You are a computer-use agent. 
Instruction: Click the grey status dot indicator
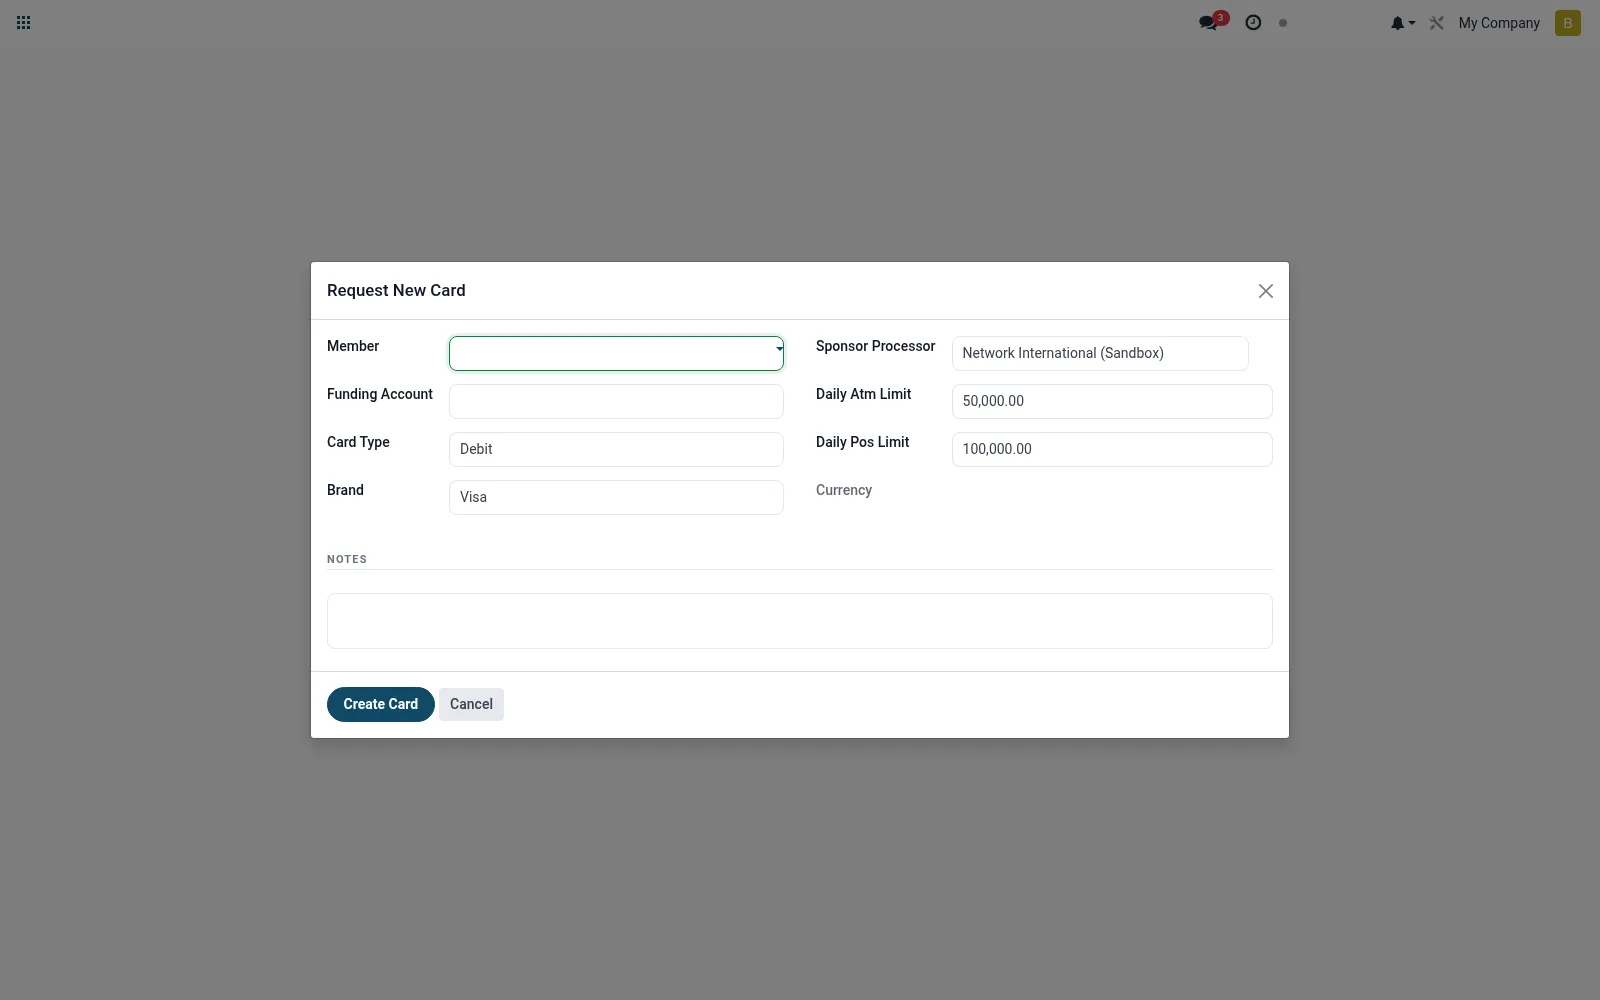coord(1283,23)
